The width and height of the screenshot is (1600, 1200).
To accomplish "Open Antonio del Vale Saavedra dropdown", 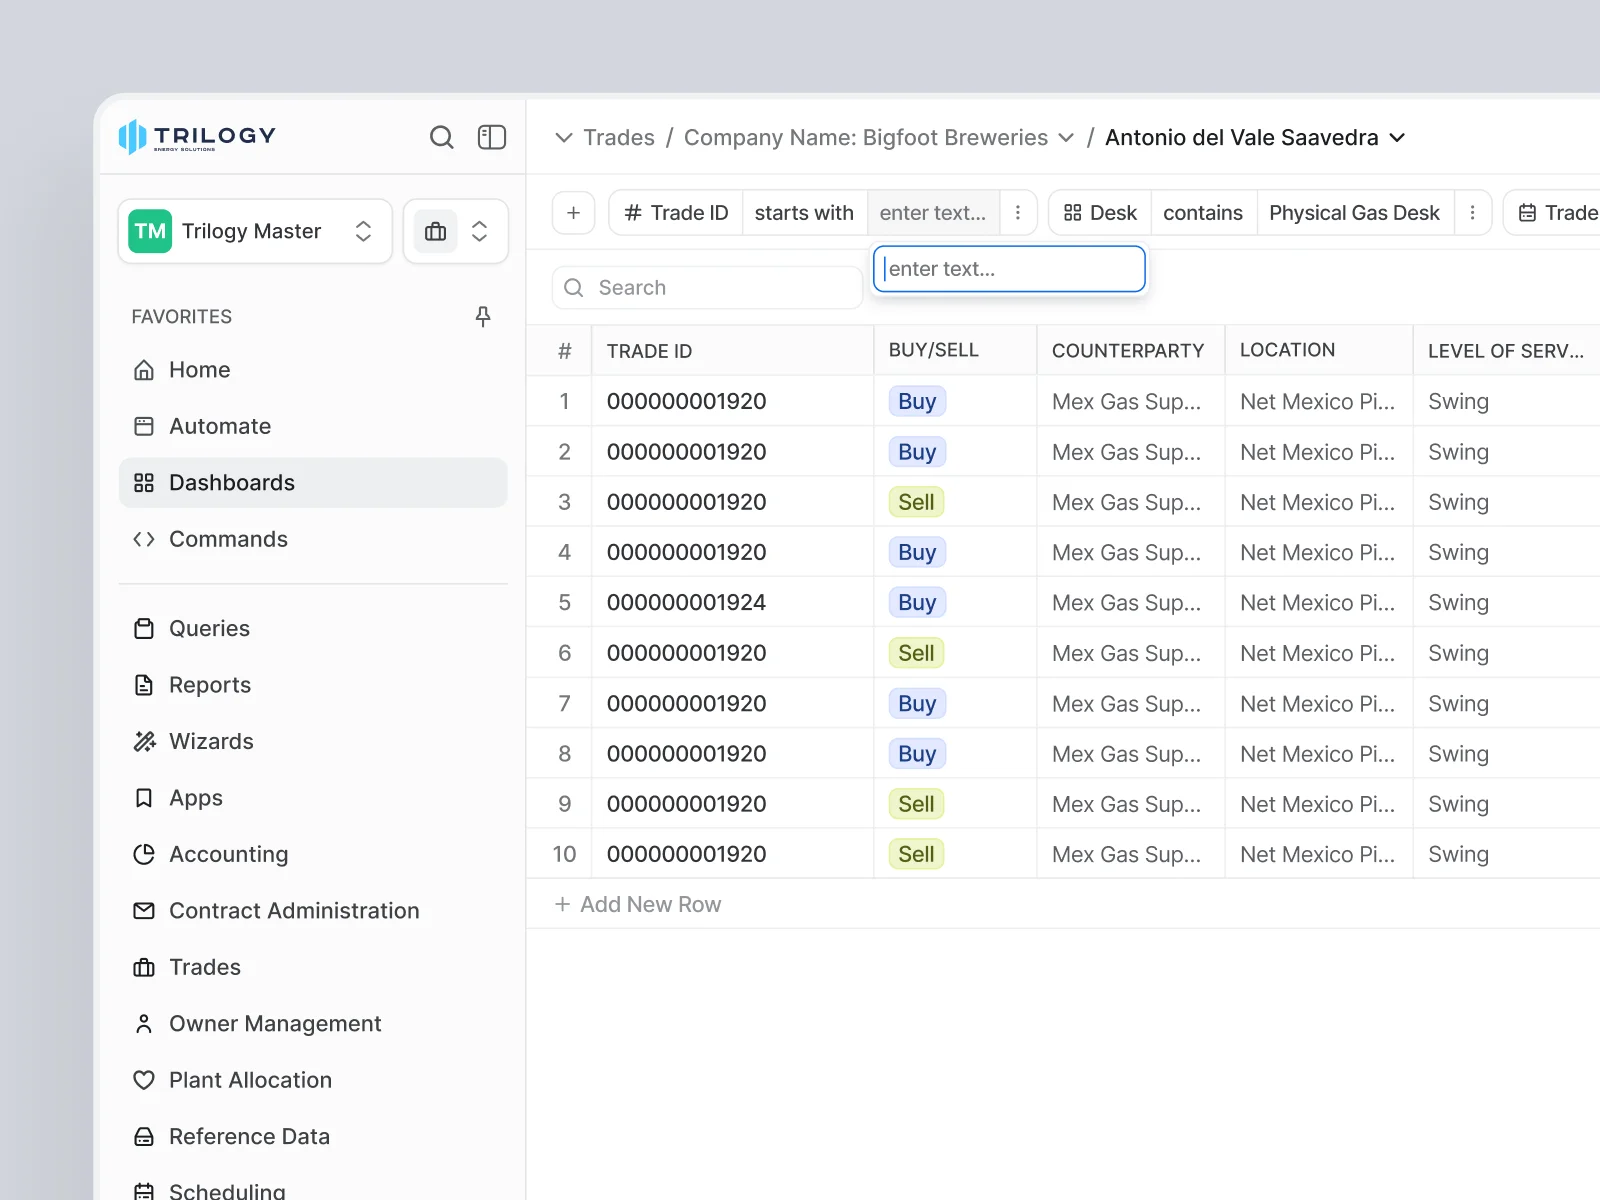I will [x=1397, y=138].
